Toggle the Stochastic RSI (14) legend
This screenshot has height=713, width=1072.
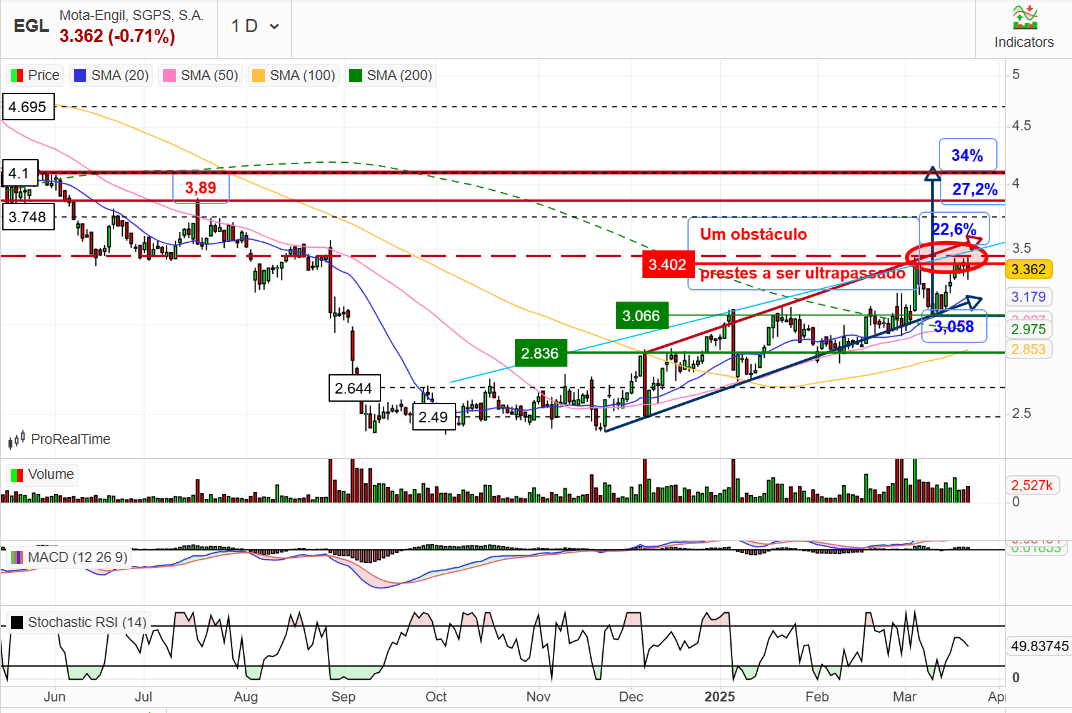[x=79, y=622]
